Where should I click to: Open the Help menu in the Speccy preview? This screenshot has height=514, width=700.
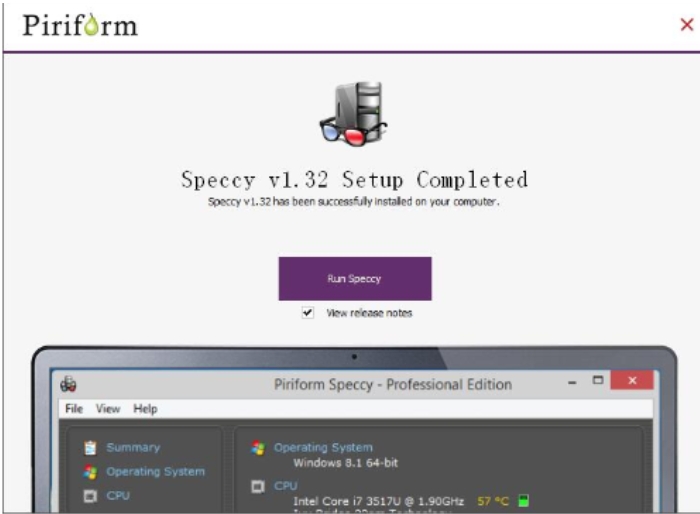[145, 409]
